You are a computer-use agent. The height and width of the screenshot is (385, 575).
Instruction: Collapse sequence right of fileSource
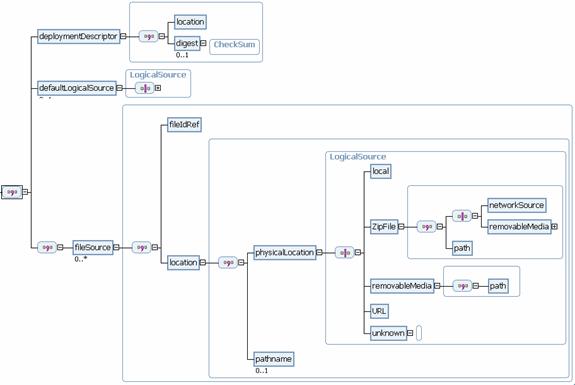point(155,248)
